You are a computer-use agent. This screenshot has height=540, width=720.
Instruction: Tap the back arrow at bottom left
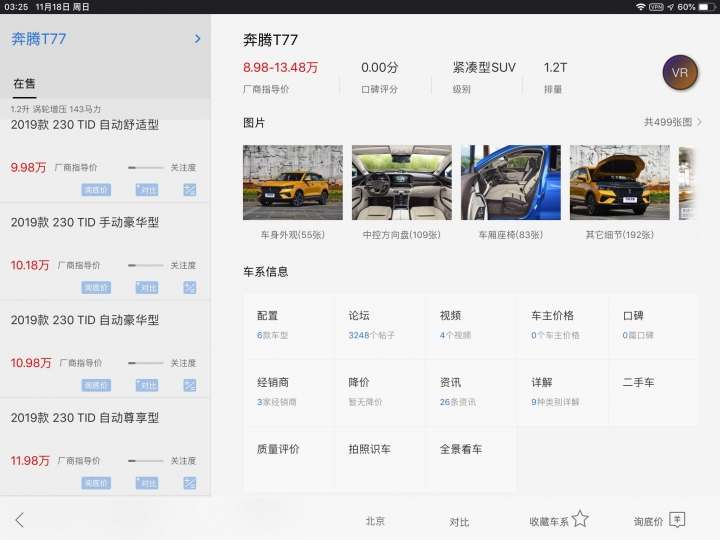(19, 520)
